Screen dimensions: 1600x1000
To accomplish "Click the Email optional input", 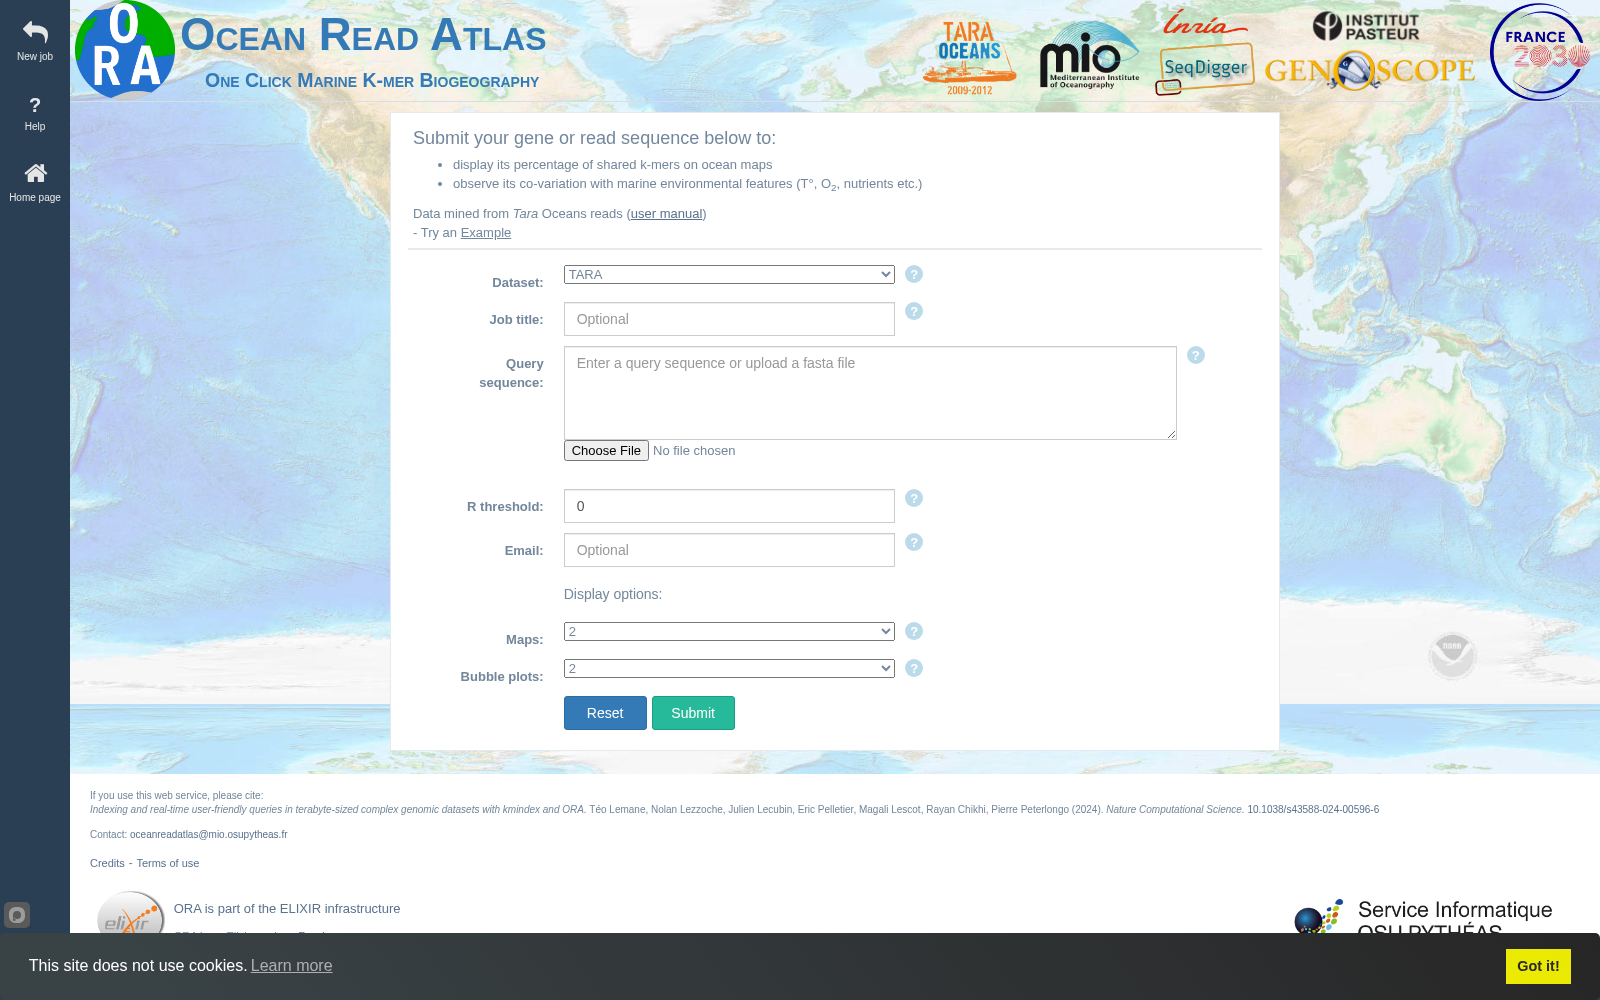I will 729,550.
